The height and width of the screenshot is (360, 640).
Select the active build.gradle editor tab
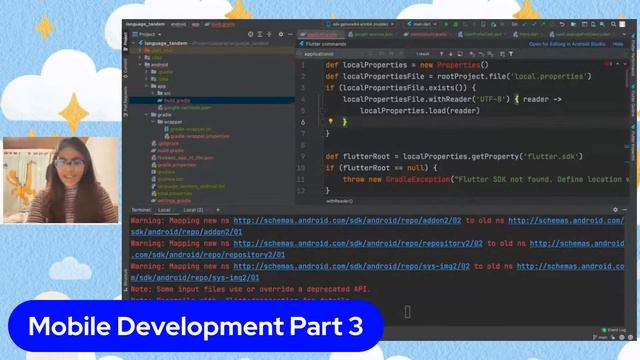(x=321, y=35)
